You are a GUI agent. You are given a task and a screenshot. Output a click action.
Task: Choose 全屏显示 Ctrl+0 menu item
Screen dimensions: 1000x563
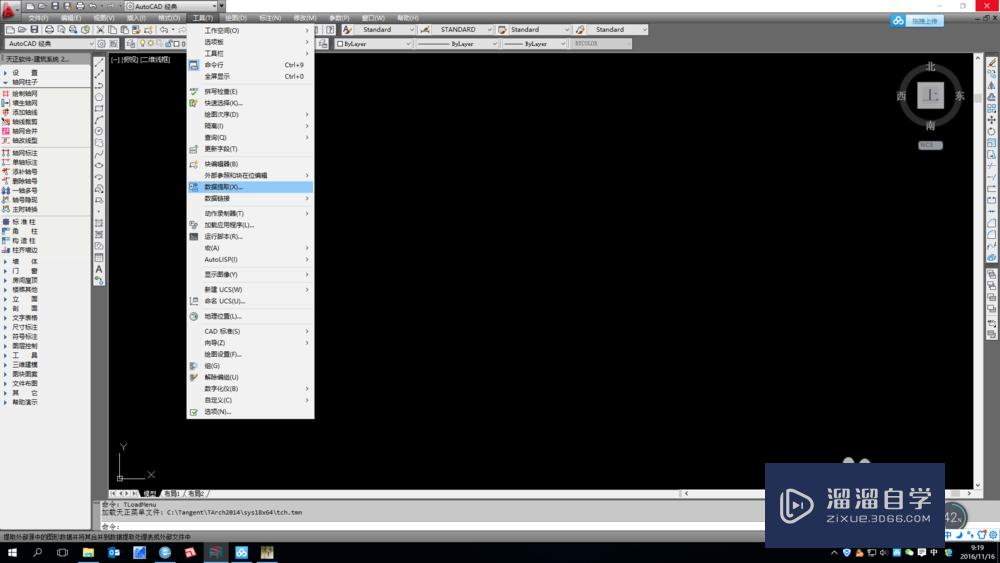pos(250,76)
